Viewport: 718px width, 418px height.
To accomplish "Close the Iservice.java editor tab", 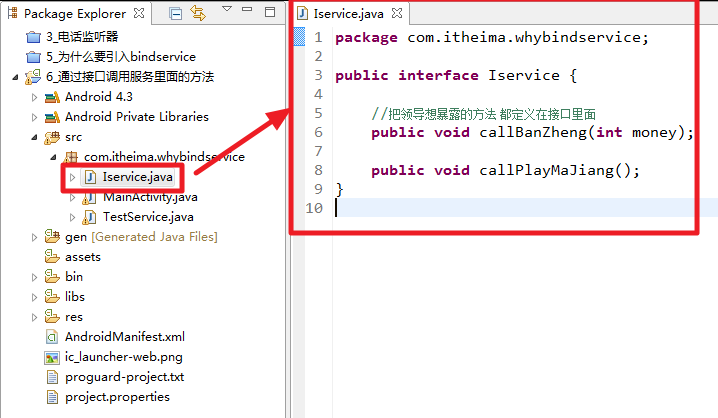I will 397,14.
